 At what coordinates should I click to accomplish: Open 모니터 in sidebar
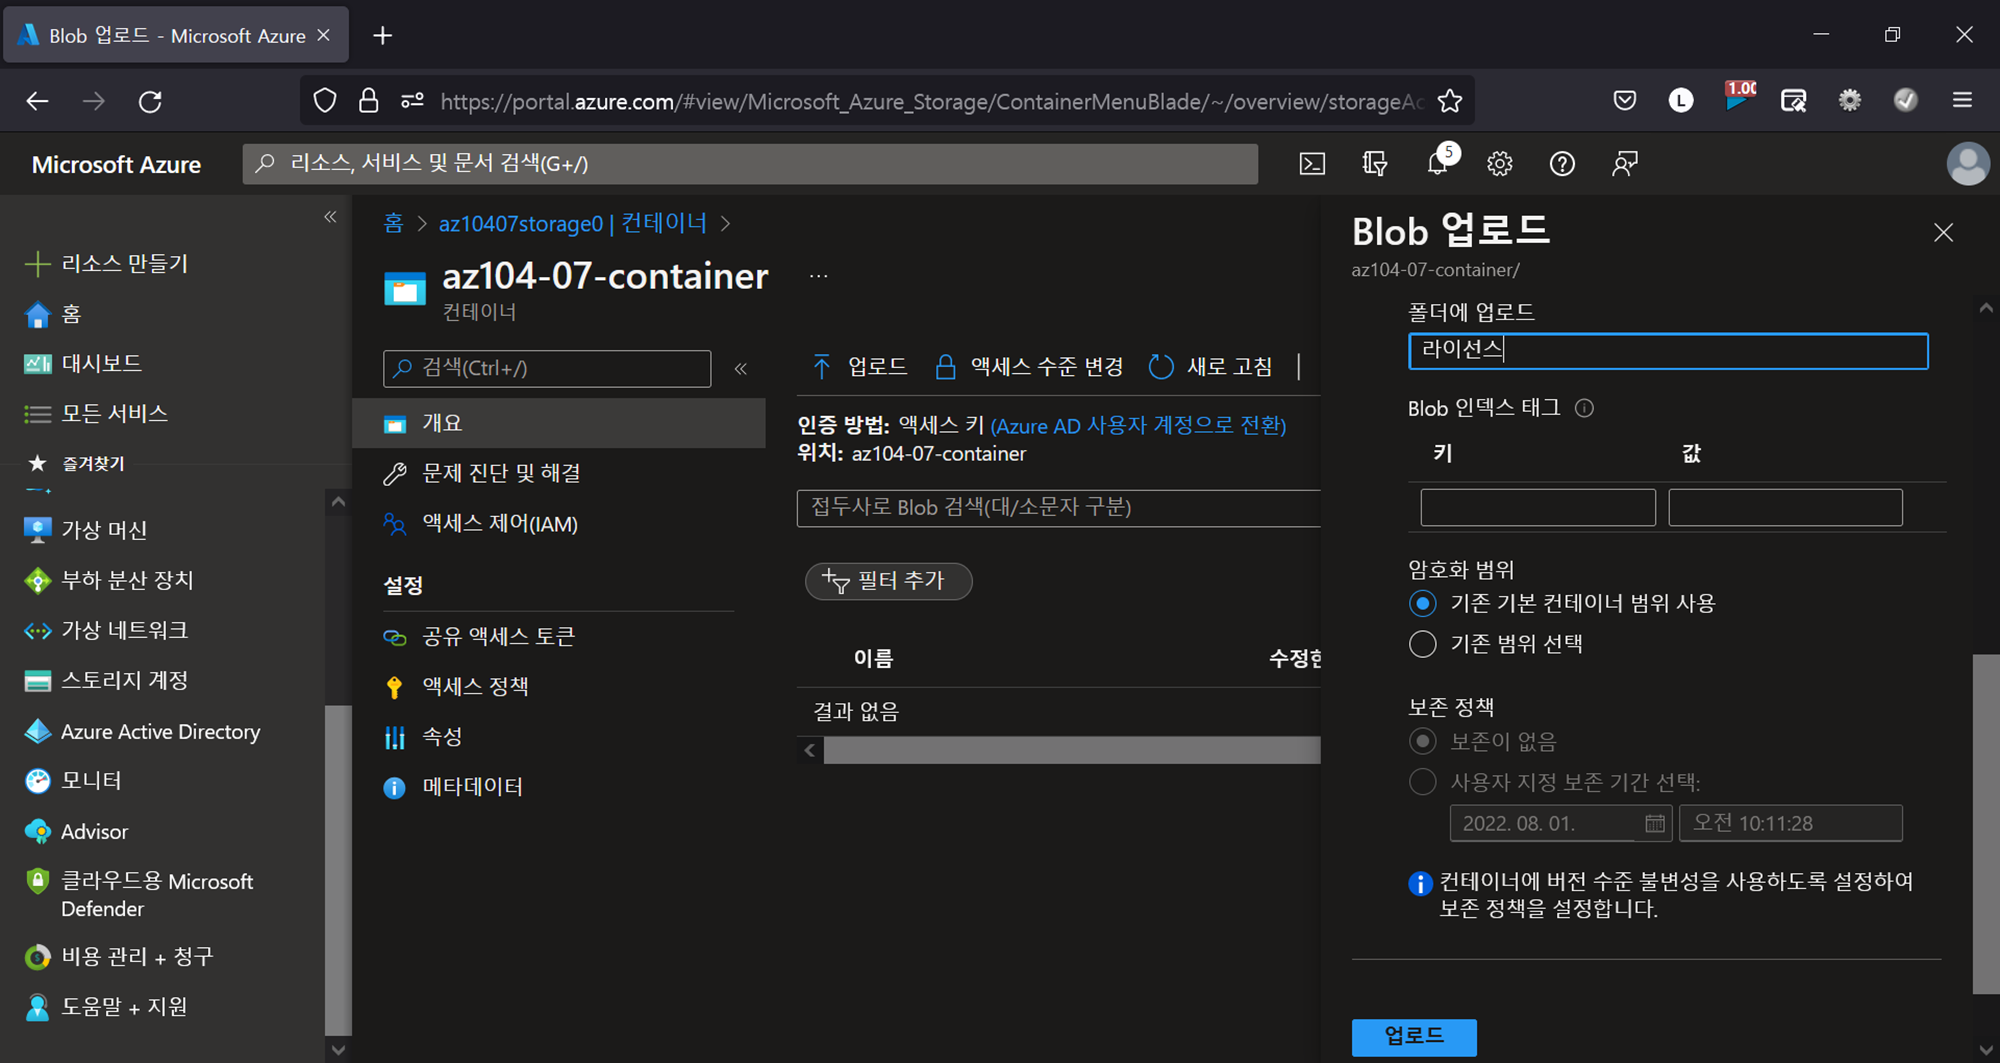(x=72, y=781)
